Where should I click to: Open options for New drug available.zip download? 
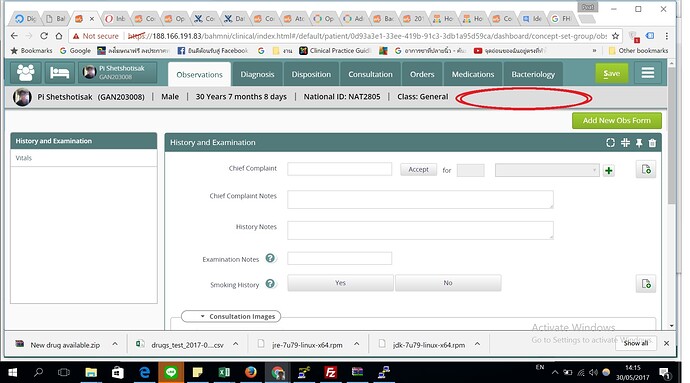coord(115,344)
